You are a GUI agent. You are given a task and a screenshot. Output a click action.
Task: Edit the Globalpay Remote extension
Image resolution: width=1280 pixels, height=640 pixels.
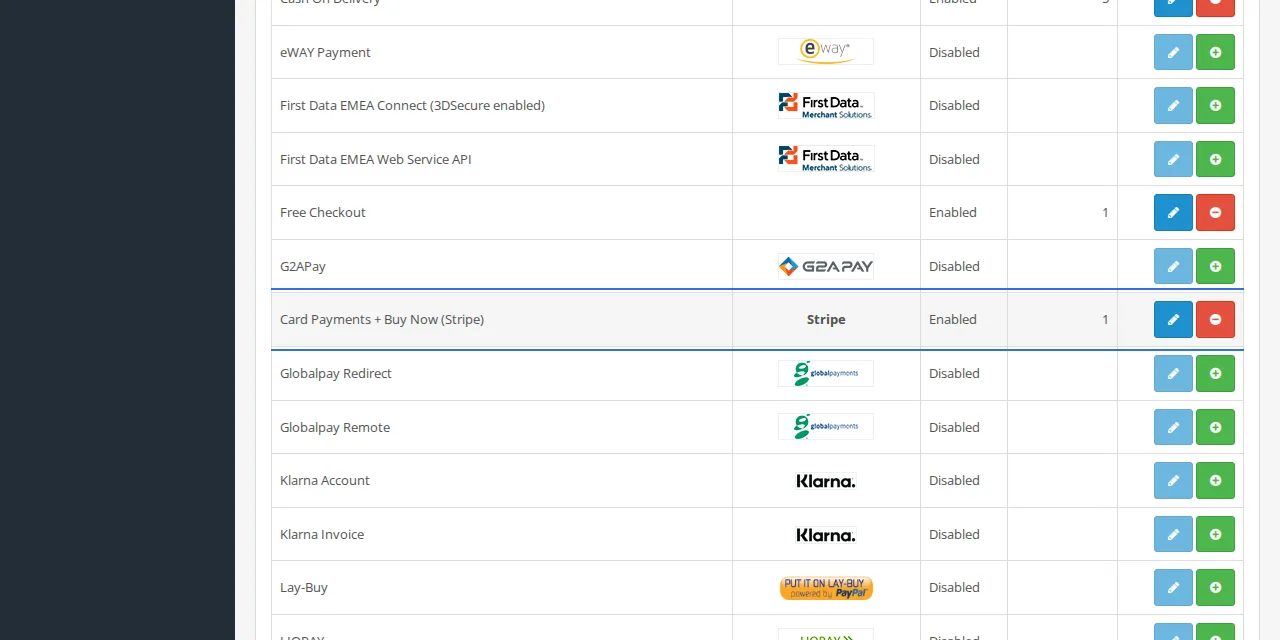click(x=1173, y=427)
